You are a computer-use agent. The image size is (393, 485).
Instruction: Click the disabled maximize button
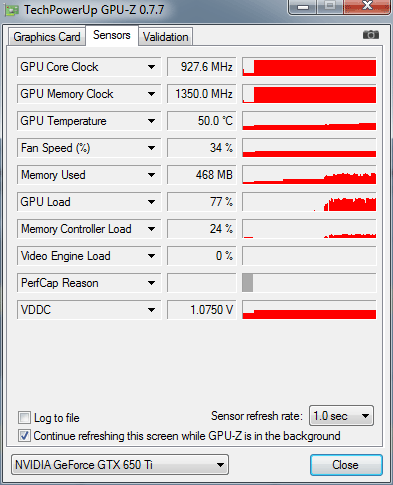point(330,7)
